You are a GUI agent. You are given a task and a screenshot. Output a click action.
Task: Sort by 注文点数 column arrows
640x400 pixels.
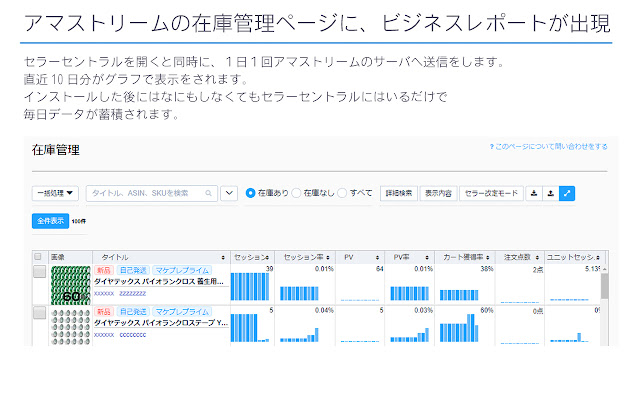click(x=537, y=258)
